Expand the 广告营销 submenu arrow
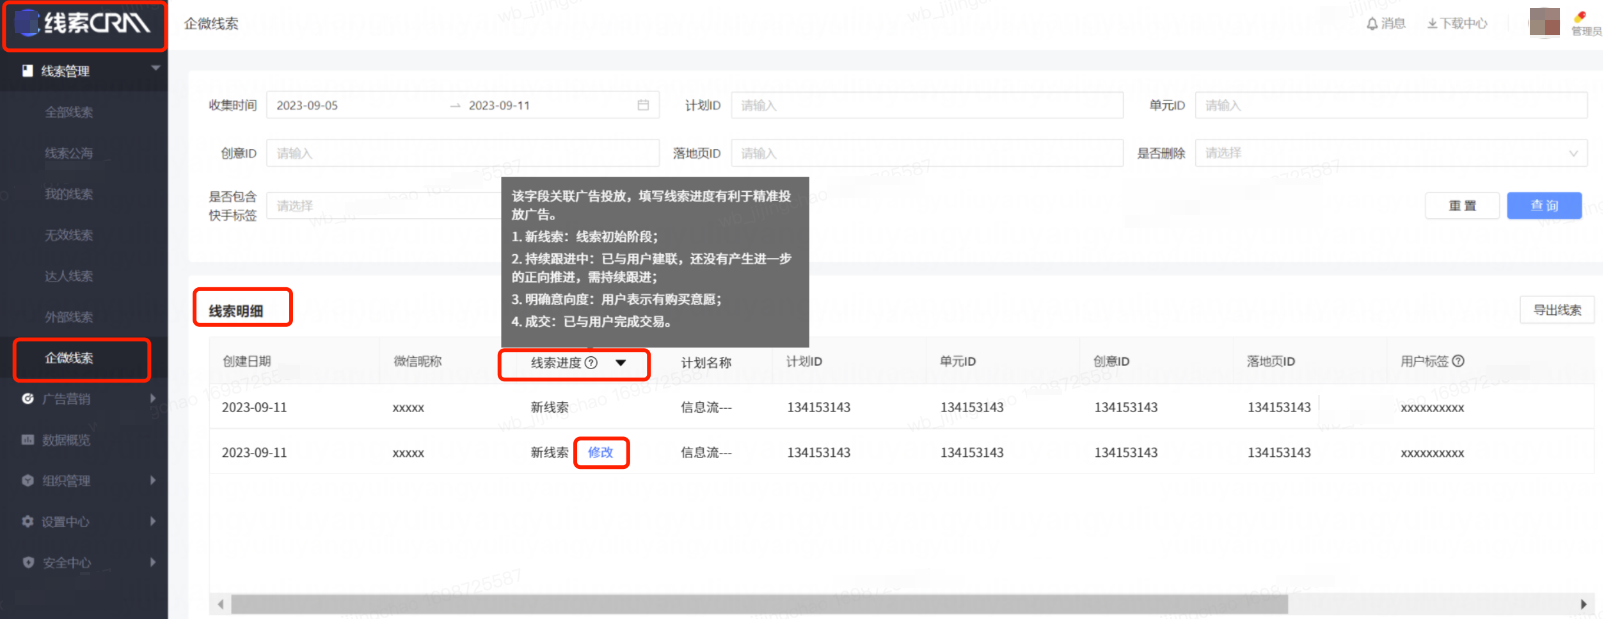The image size is (1603, 619). (x=153, y=398)
